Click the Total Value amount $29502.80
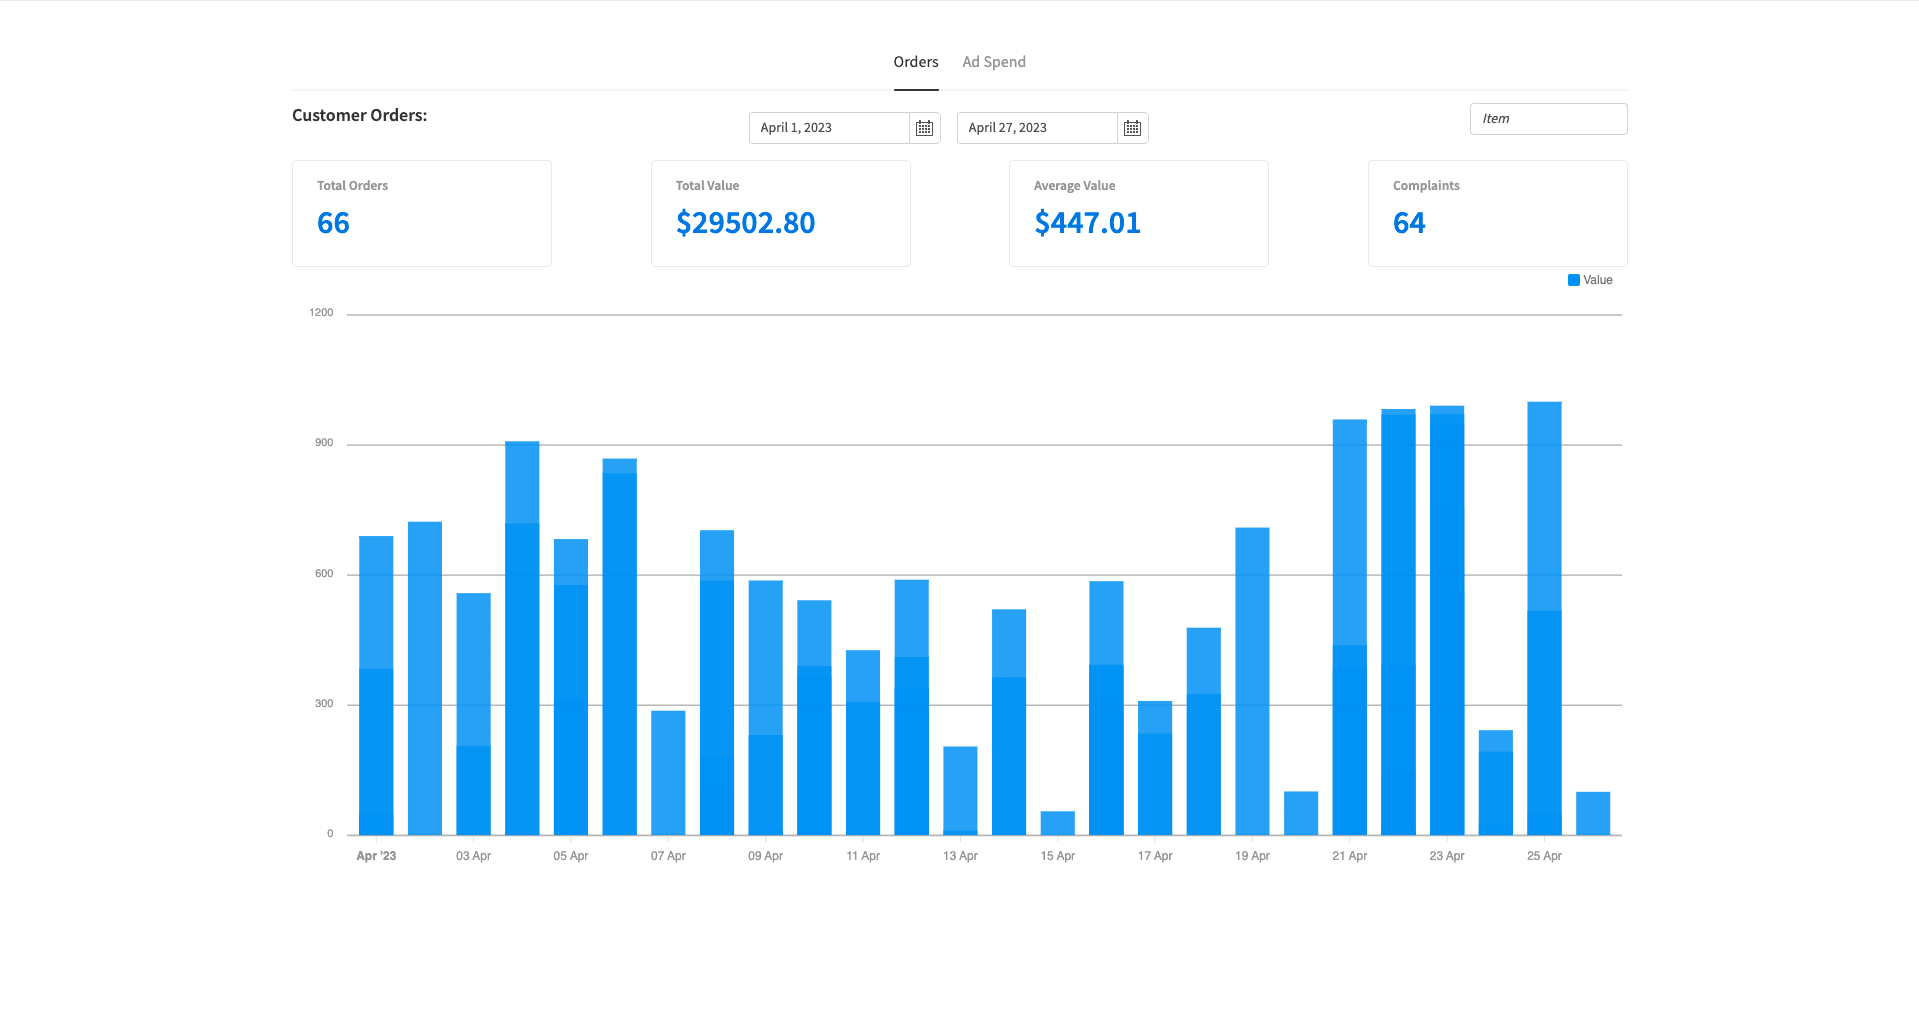 [x=746, y=223]
